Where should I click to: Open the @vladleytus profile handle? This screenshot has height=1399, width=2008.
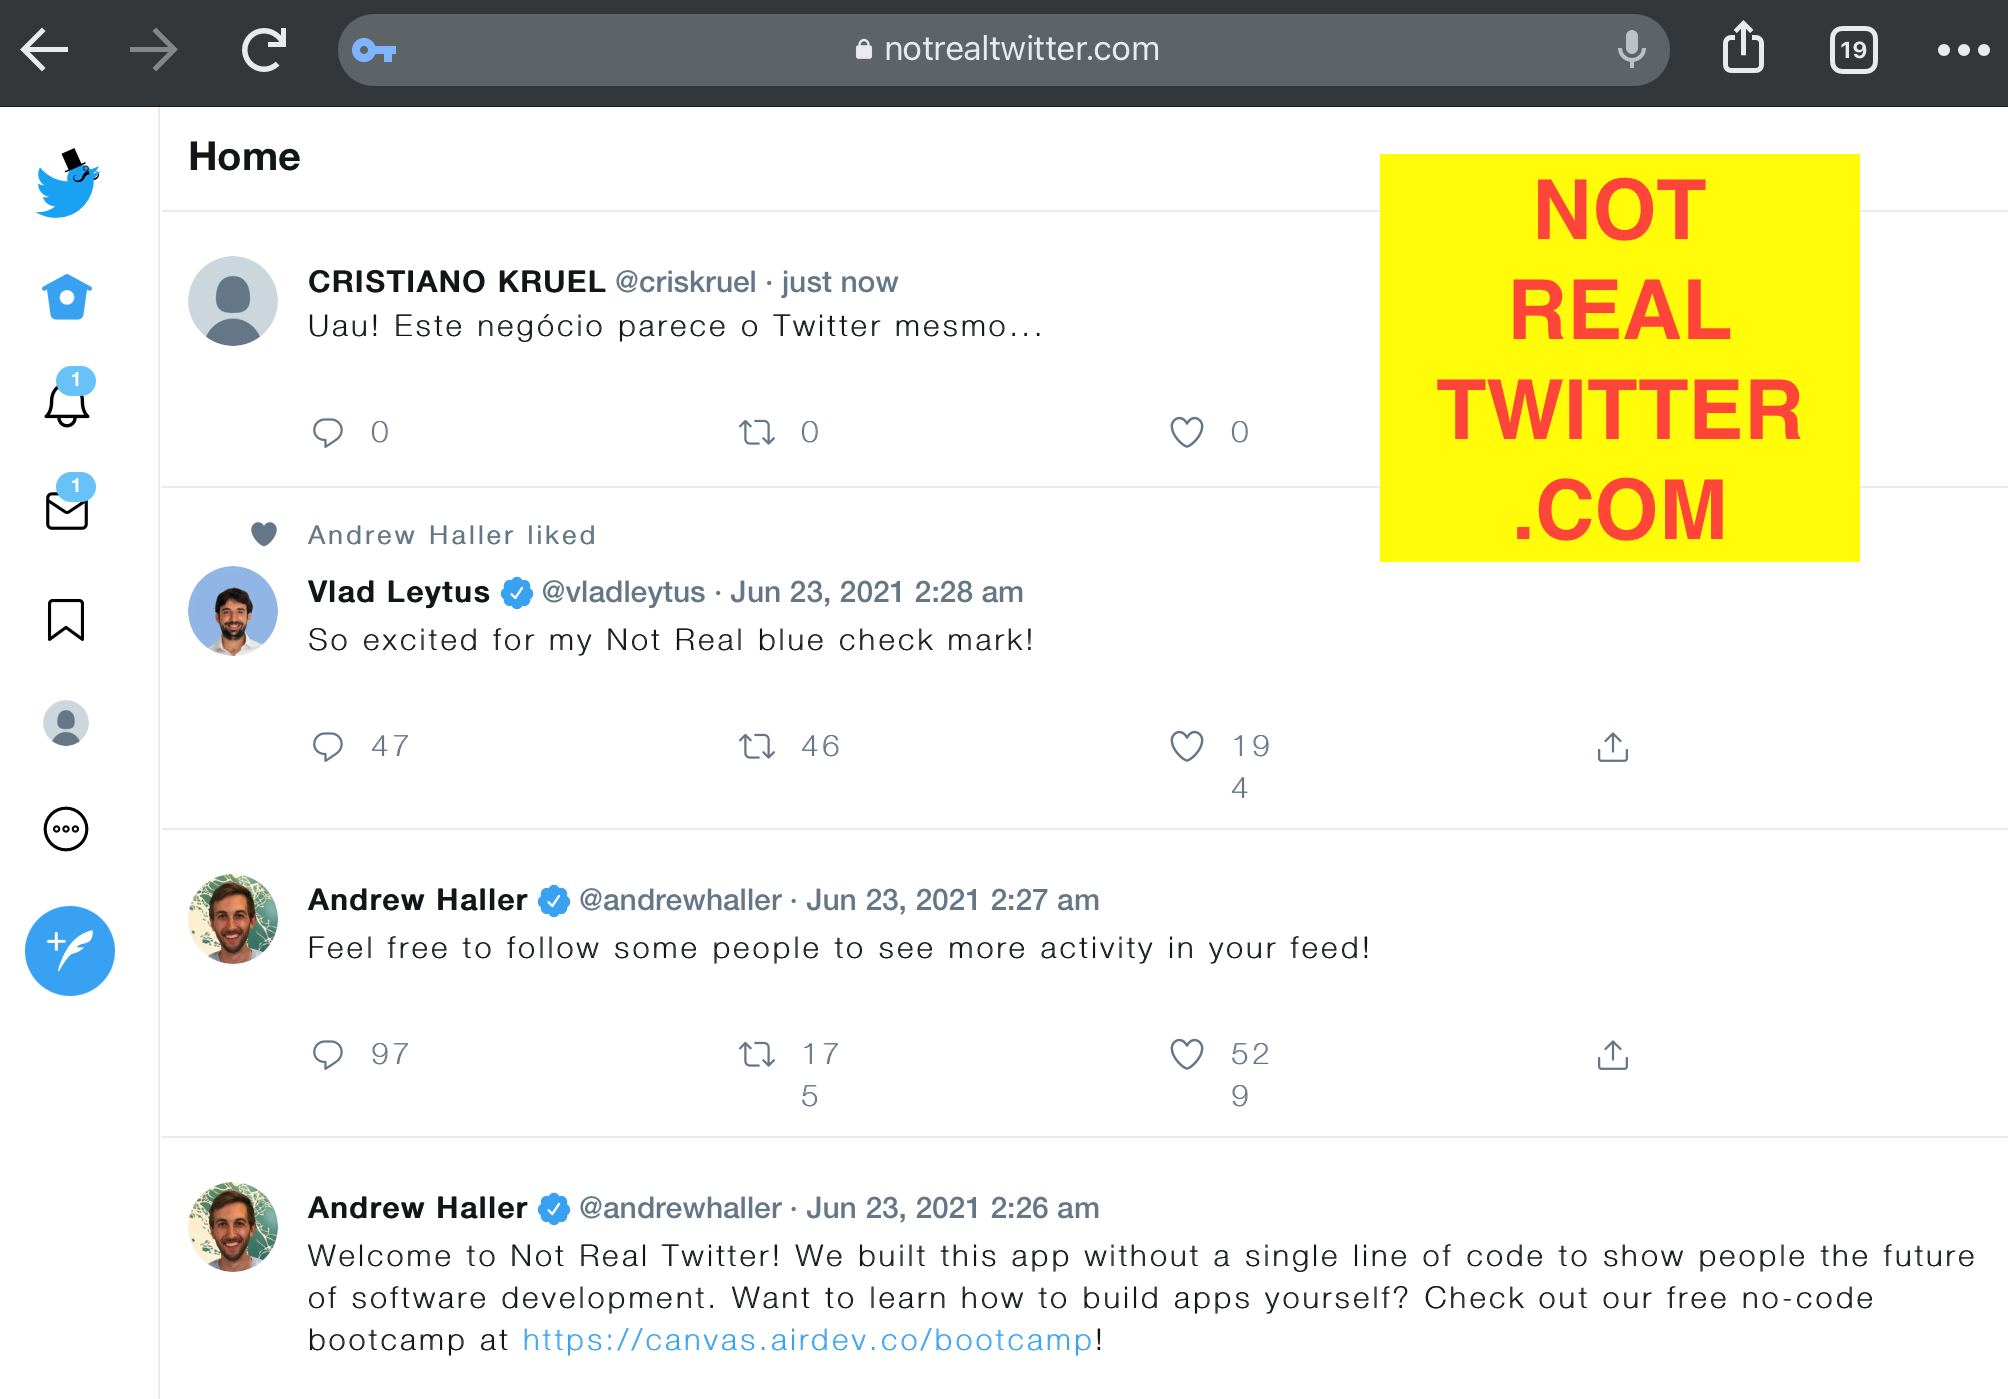point(623,592)
